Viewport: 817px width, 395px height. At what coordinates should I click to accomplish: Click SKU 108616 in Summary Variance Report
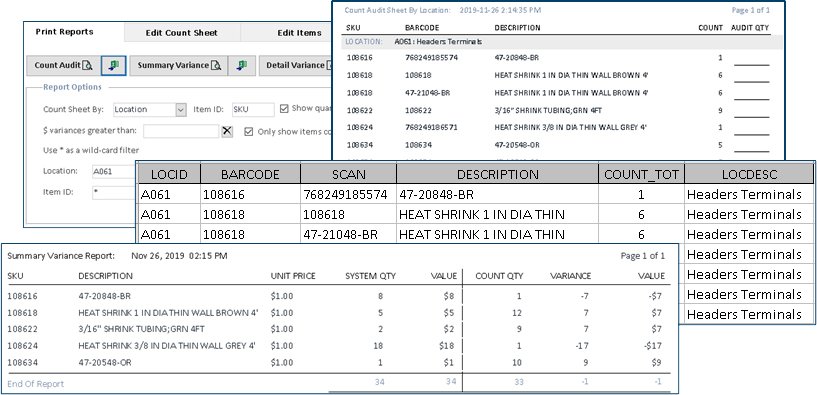(22, 296)
